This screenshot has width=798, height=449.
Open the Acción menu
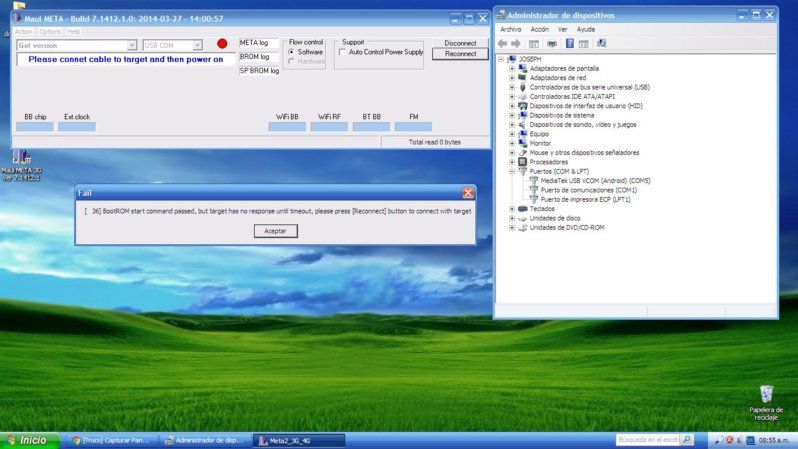click(539, 30)
